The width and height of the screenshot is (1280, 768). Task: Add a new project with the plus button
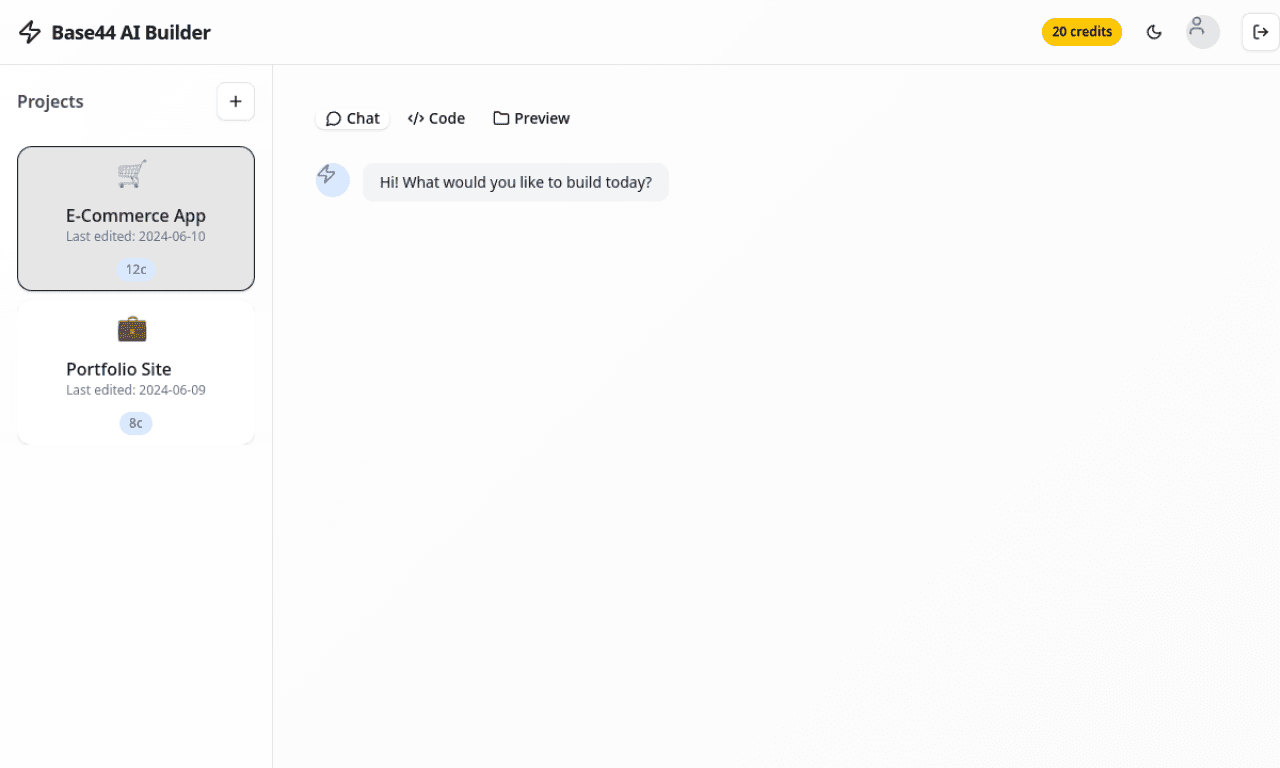(236, 101)
